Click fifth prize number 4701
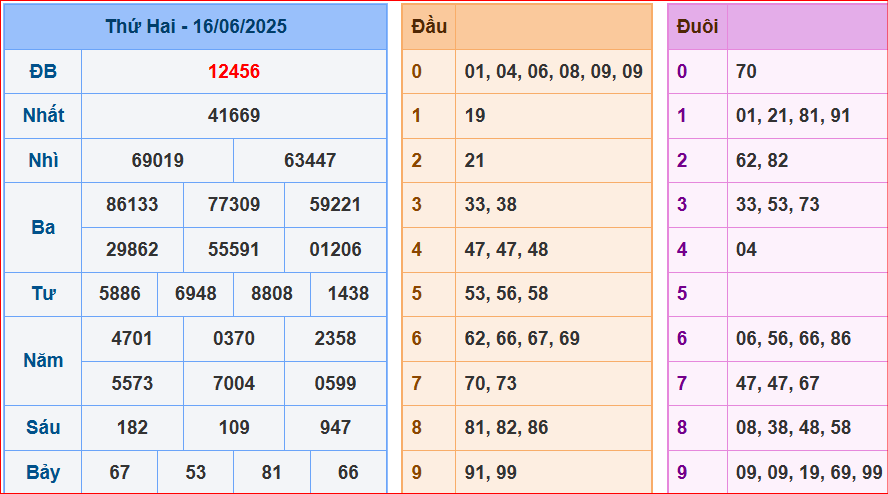This screenshot has width=888, height=494. (132, 338)
